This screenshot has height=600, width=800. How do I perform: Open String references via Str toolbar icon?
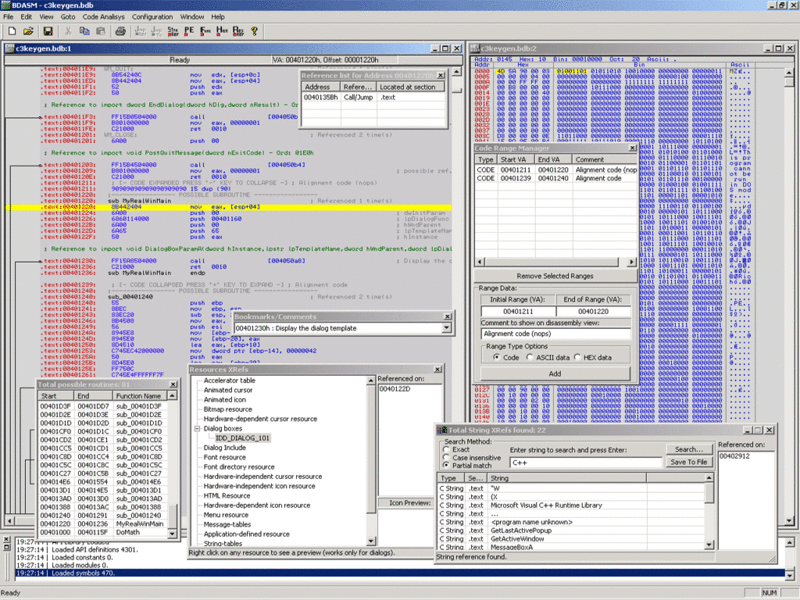click(x=173, y=31)
